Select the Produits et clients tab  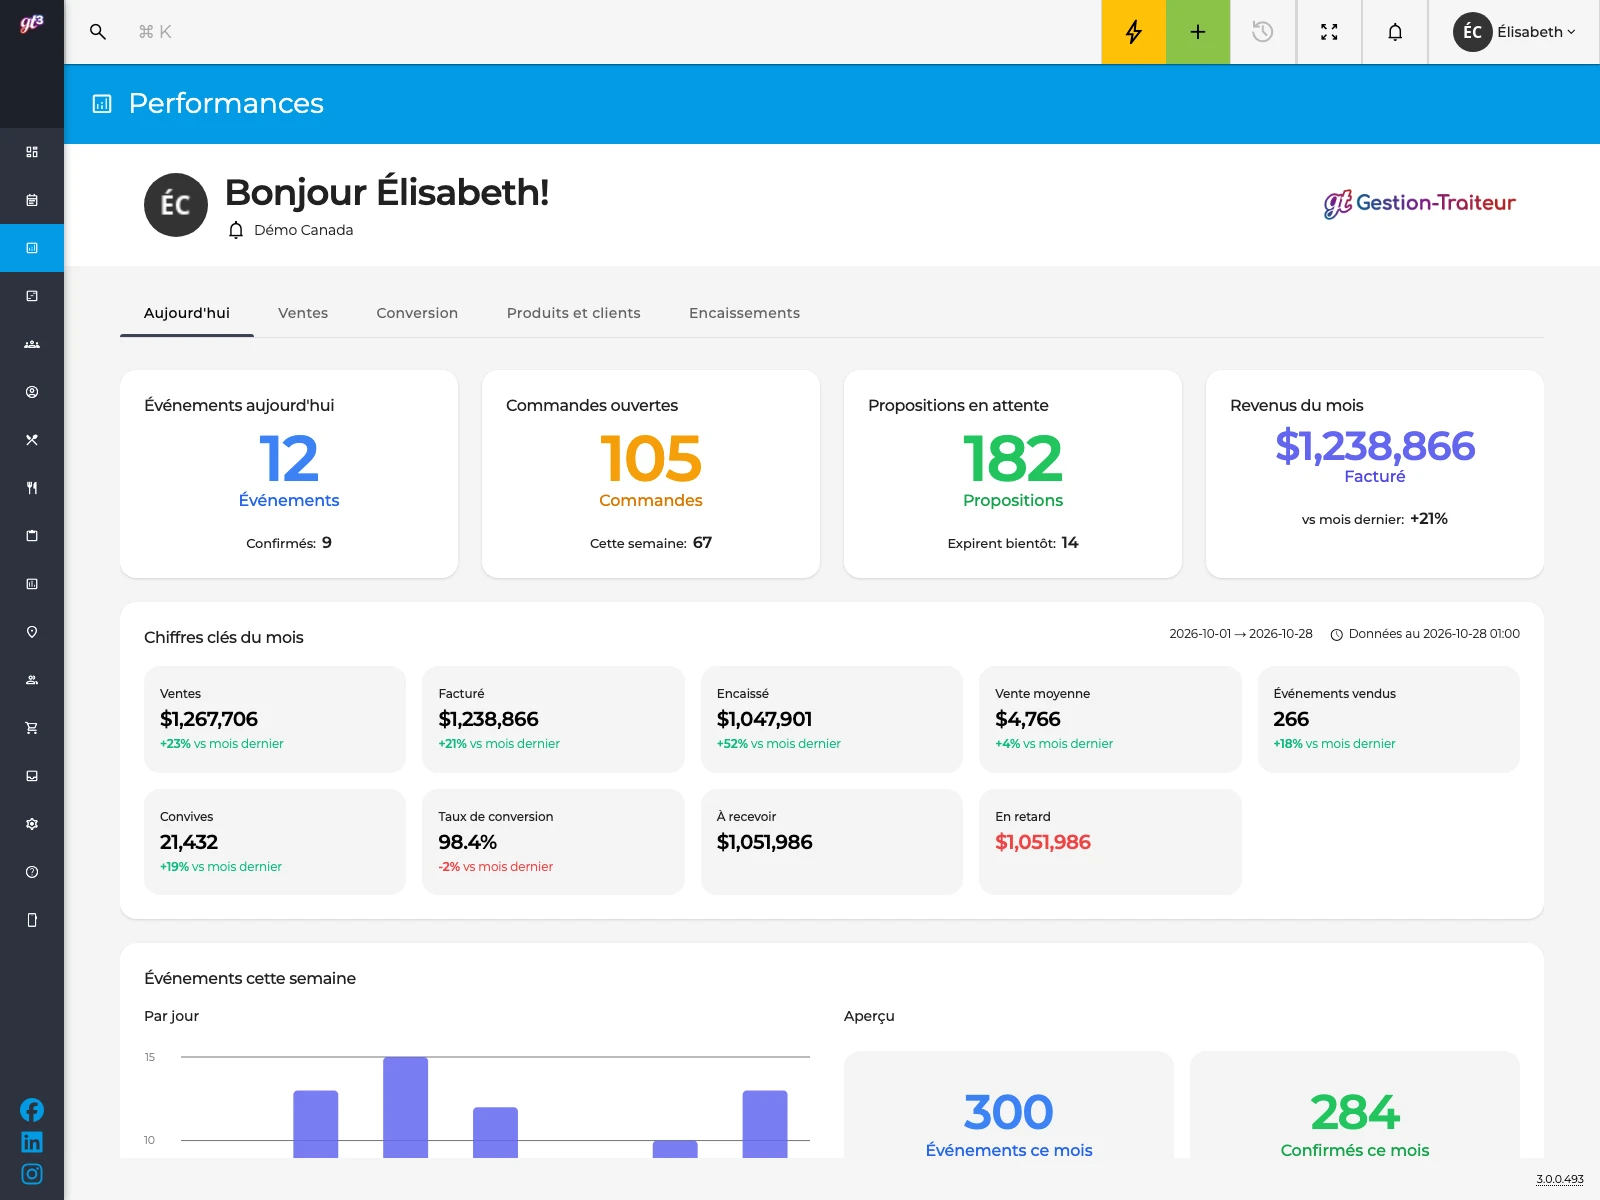573,313
